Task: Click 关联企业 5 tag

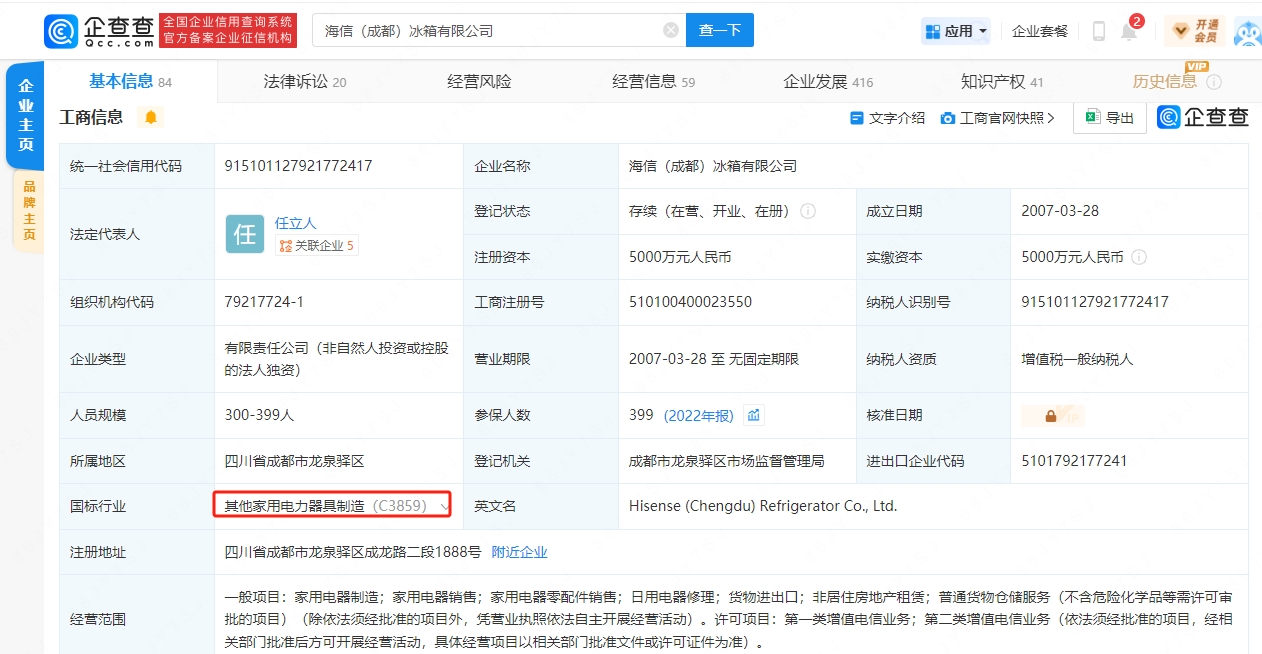Action: [316, 245]
